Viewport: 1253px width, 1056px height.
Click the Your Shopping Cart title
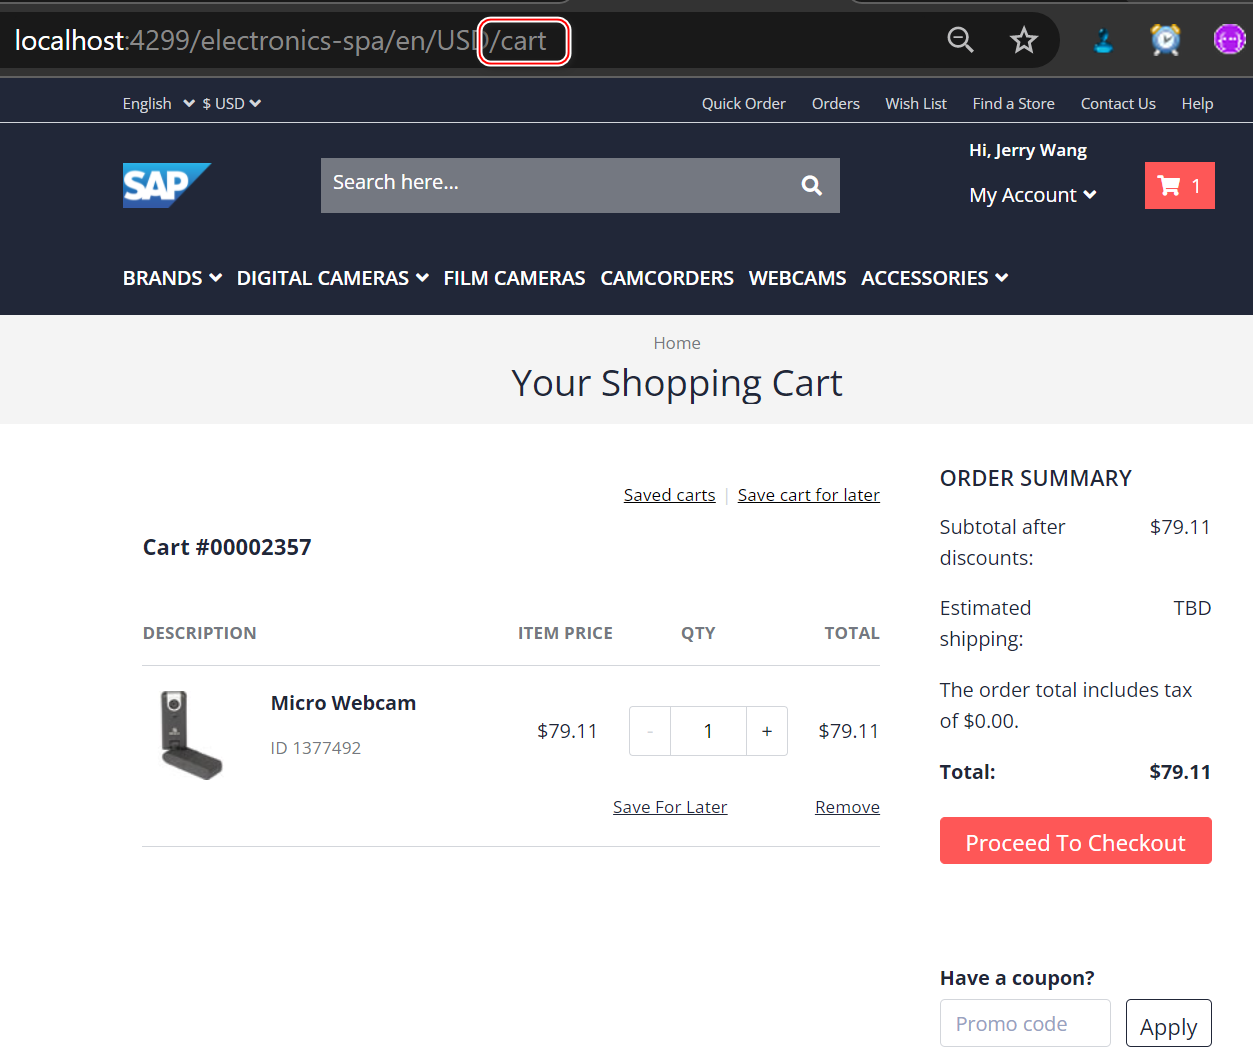coord(677,383)
